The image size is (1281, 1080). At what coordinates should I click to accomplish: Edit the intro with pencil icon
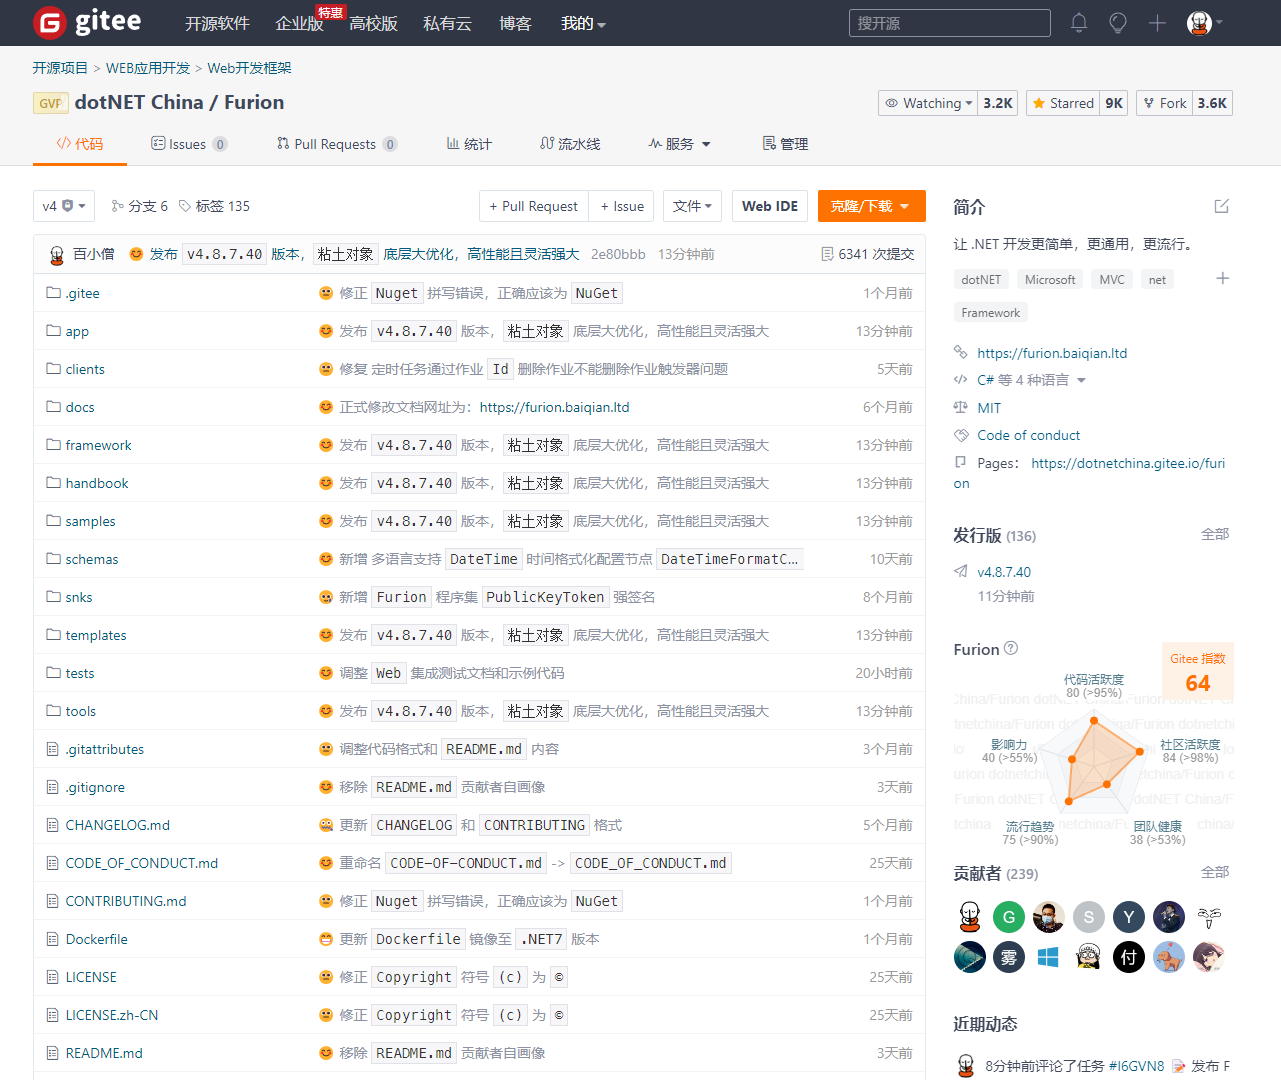tap(1221, 206)
